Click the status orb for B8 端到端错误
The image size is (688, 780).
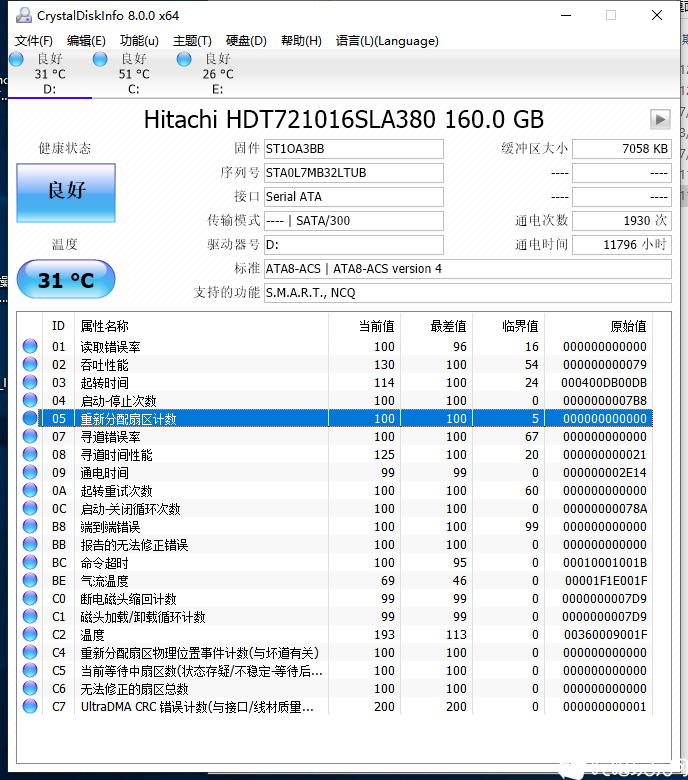coord(30,526)
